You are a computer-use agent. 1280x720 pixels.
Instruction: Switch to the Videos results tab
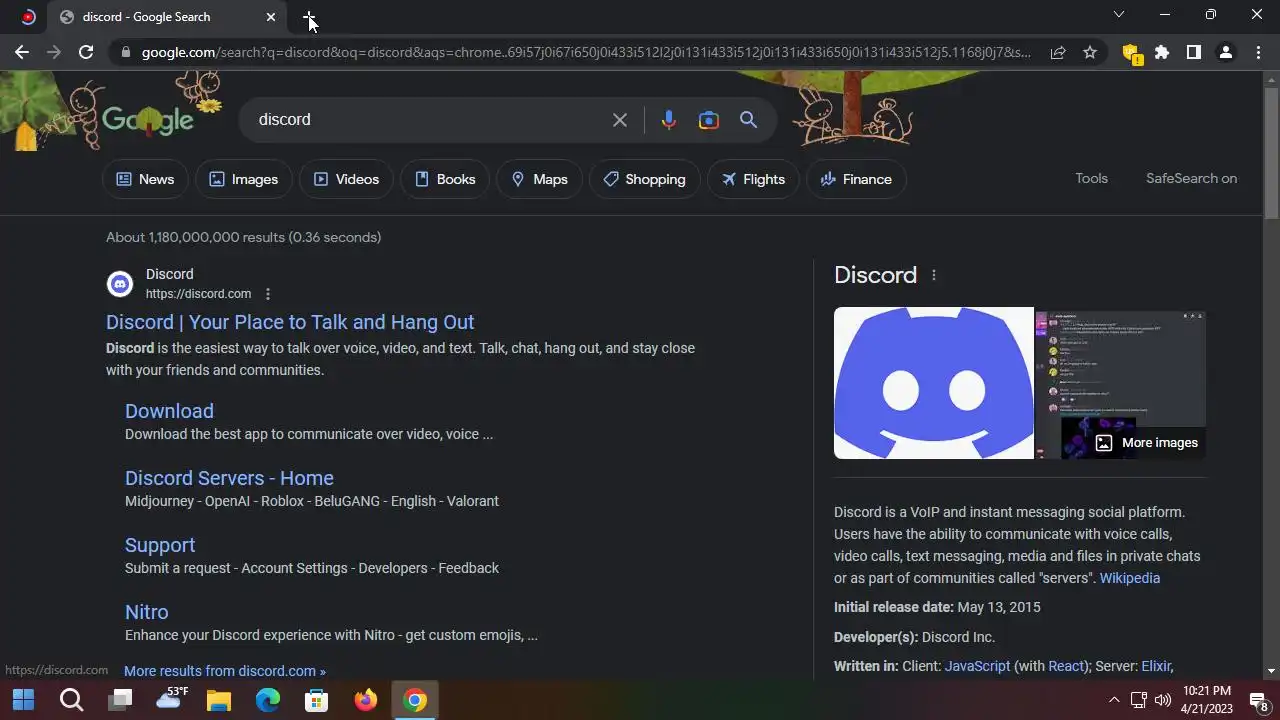pyautogui.click(x=346, y=179)
